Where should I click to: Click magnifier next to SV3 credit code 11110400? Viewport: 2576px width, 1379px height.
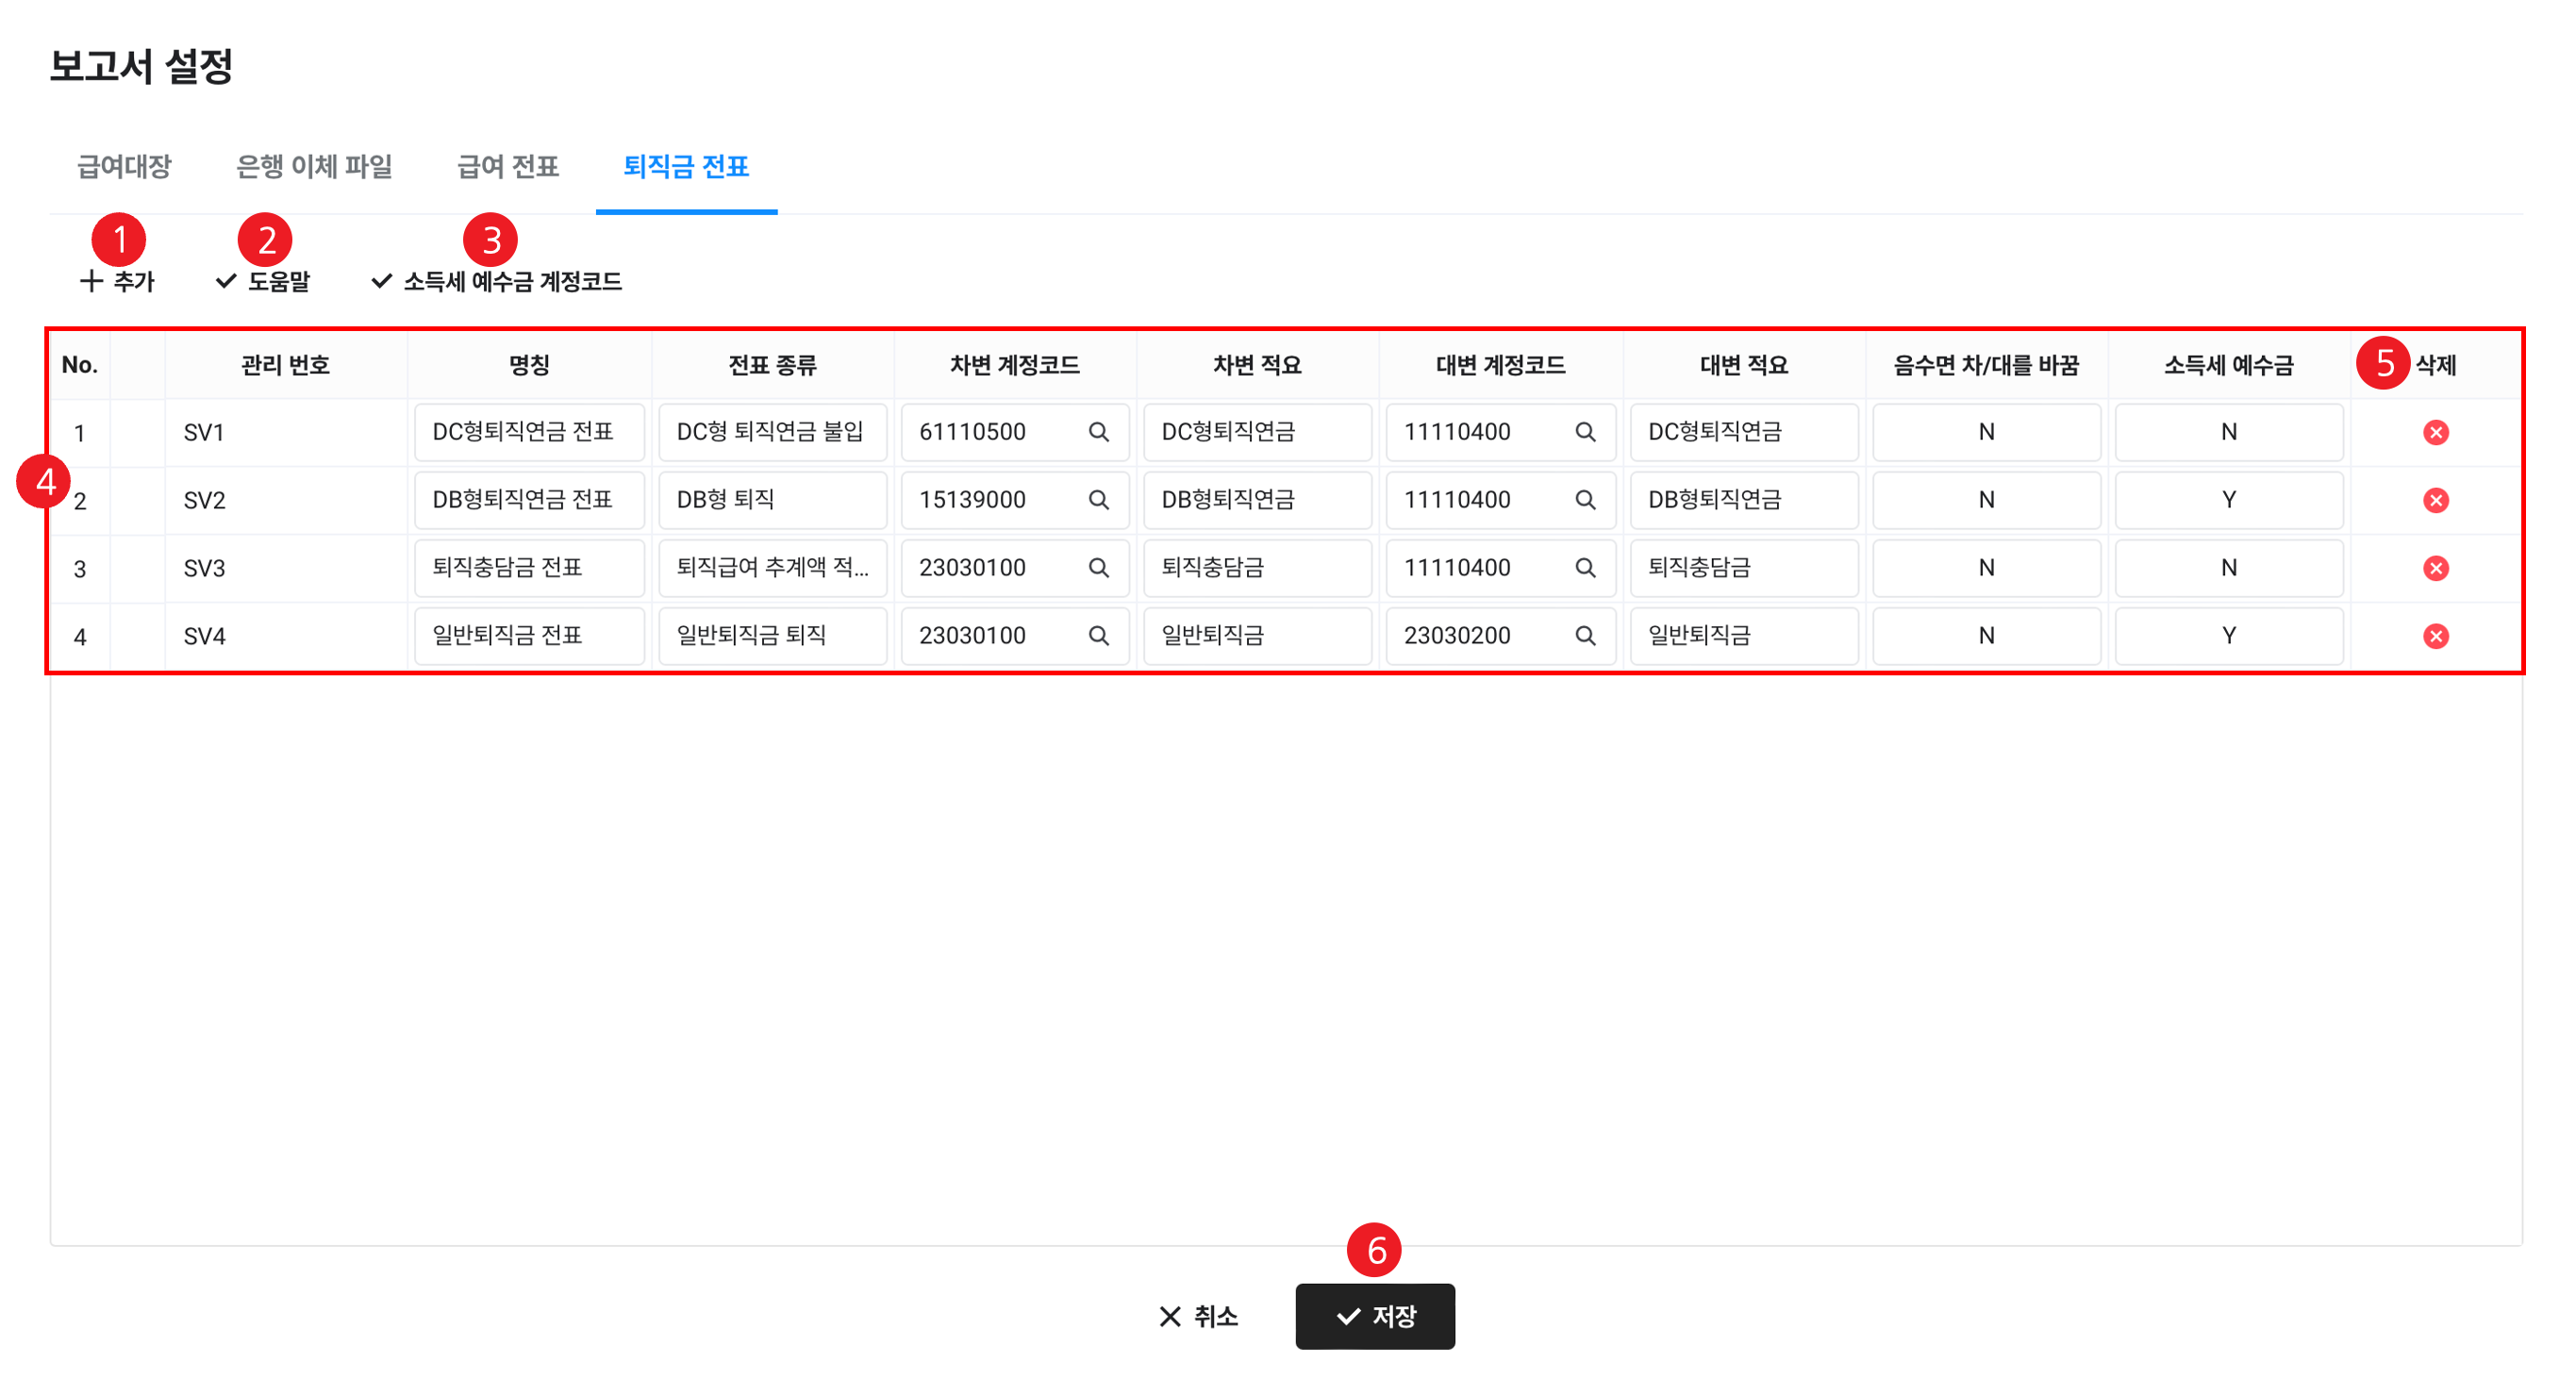pos(1584,568)
